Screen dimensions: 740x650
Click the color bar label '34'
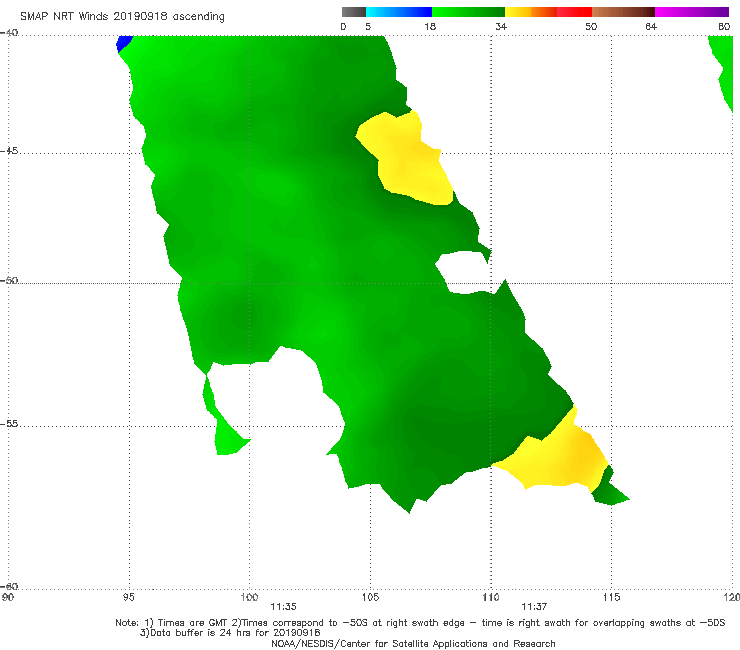coord(501,27)
